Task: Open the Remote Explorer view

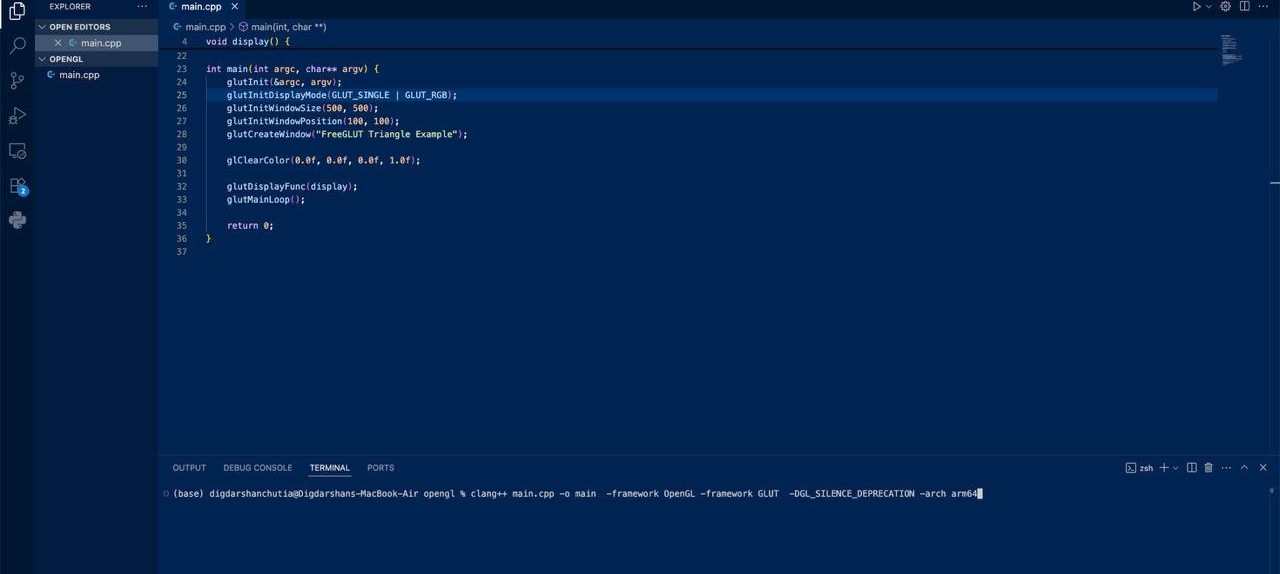Action: 17,151
